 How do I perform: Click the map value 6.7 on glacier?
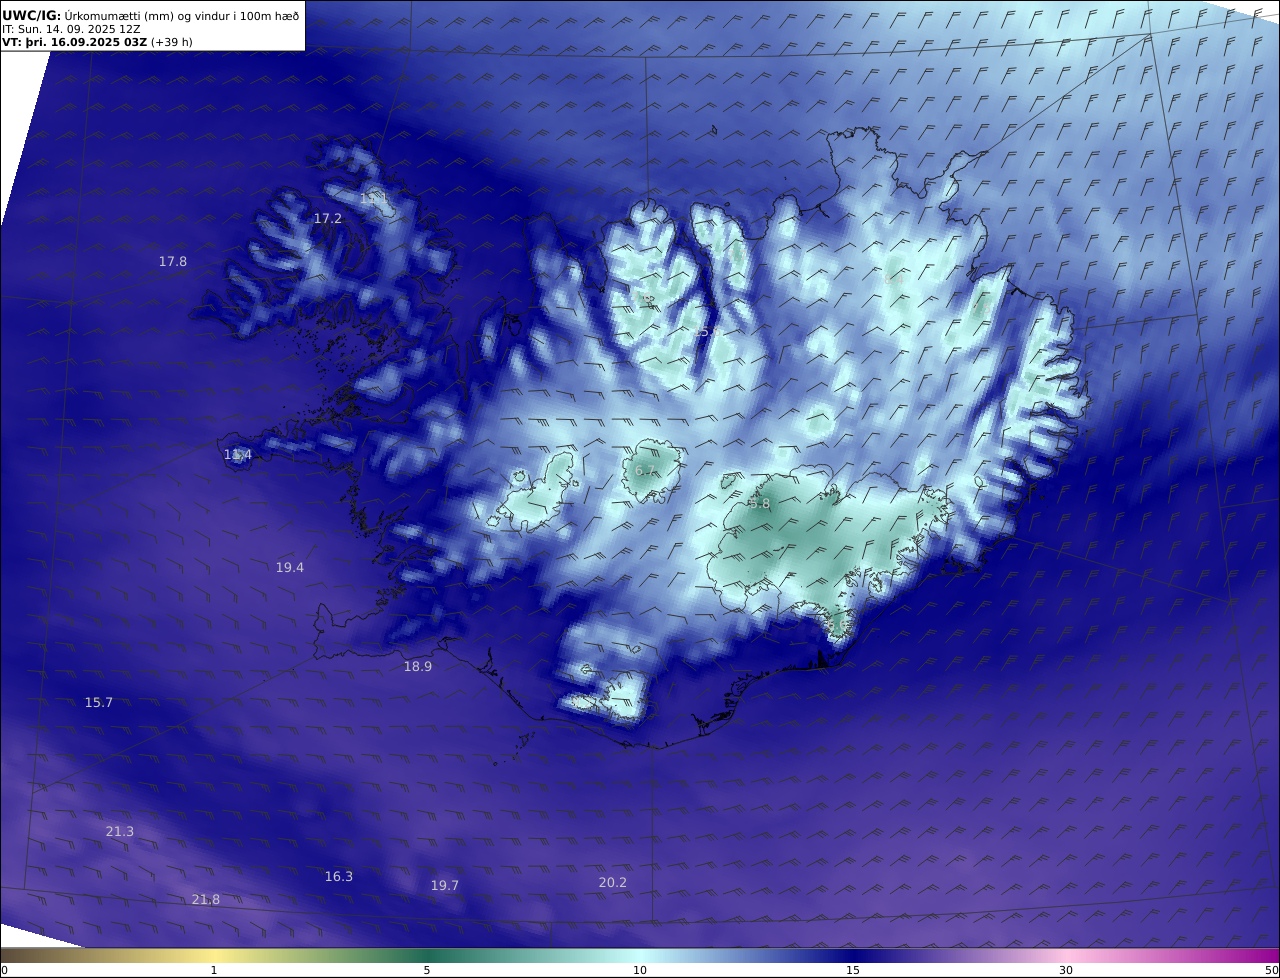point(646,470)
